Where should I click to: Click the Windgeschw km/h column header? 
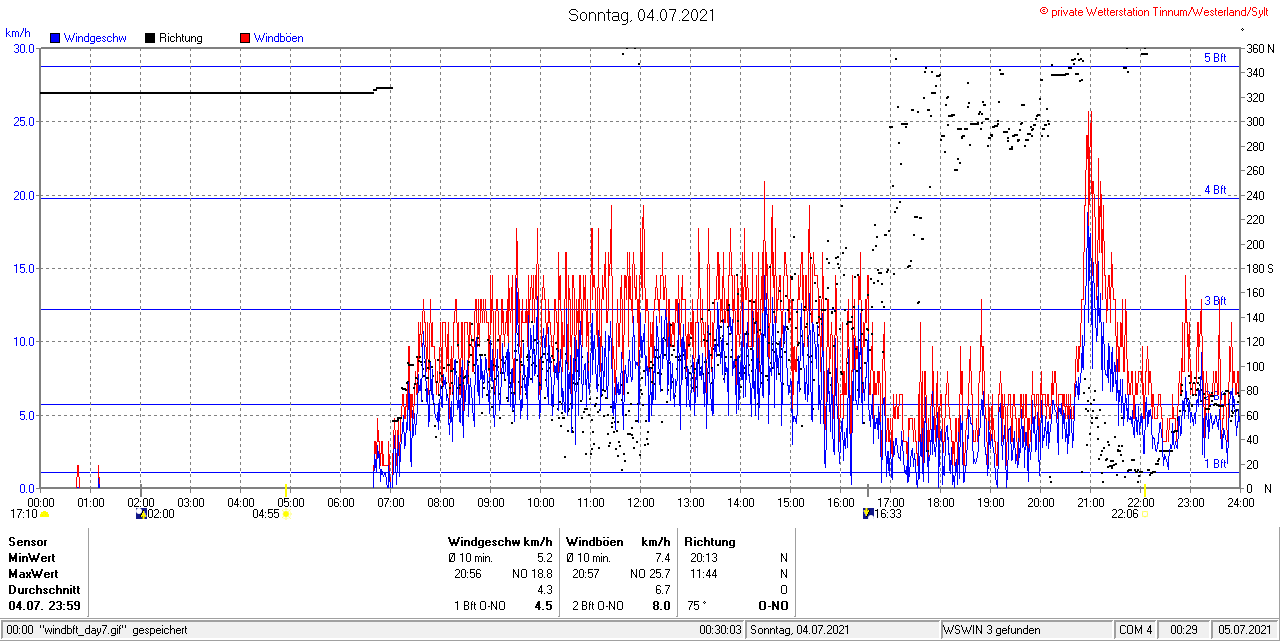pyautogui.click(x=500, y=542)
